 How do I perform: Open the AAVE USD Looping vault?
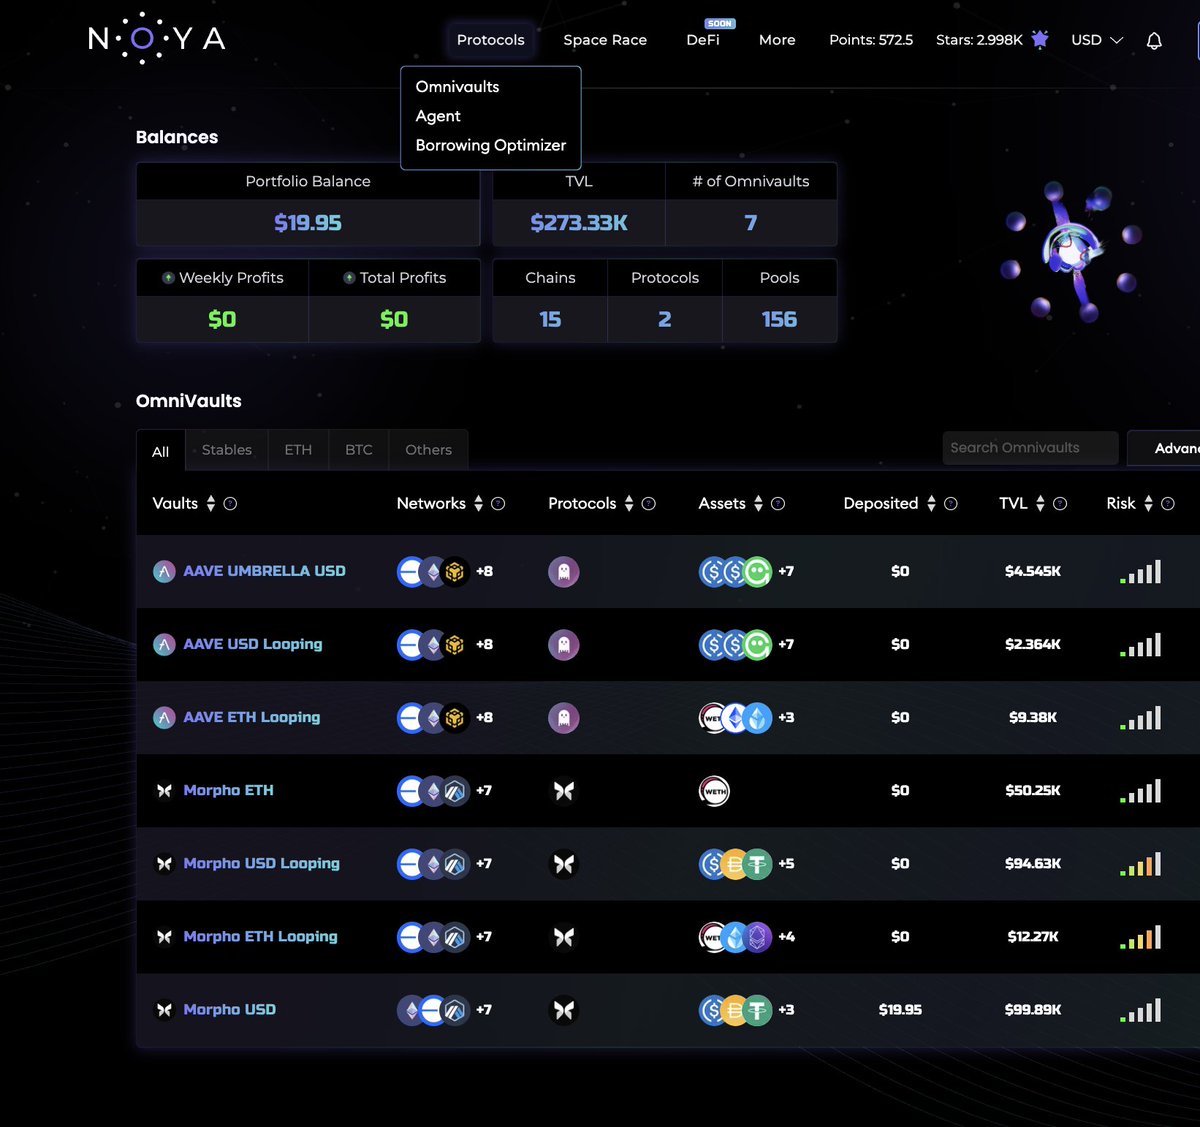[253, 644]
